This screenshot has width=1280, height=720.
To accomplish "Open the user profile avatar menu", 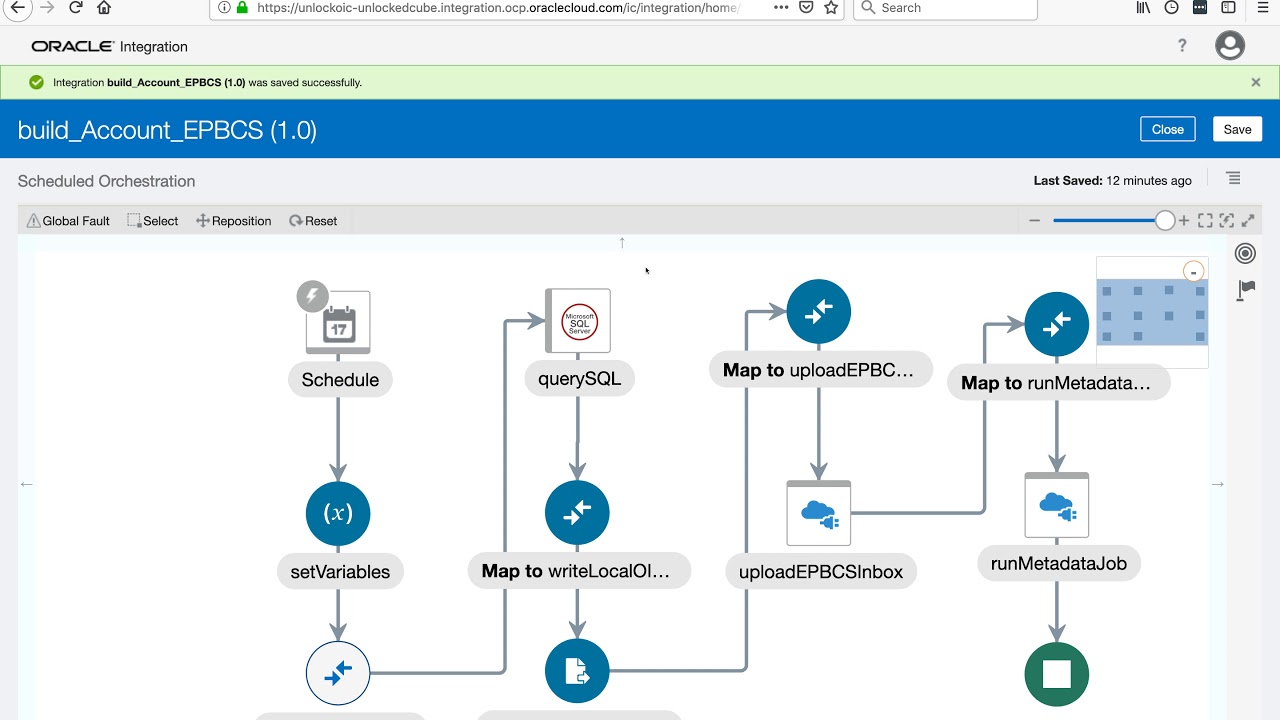I will [x=1230, y=46].
